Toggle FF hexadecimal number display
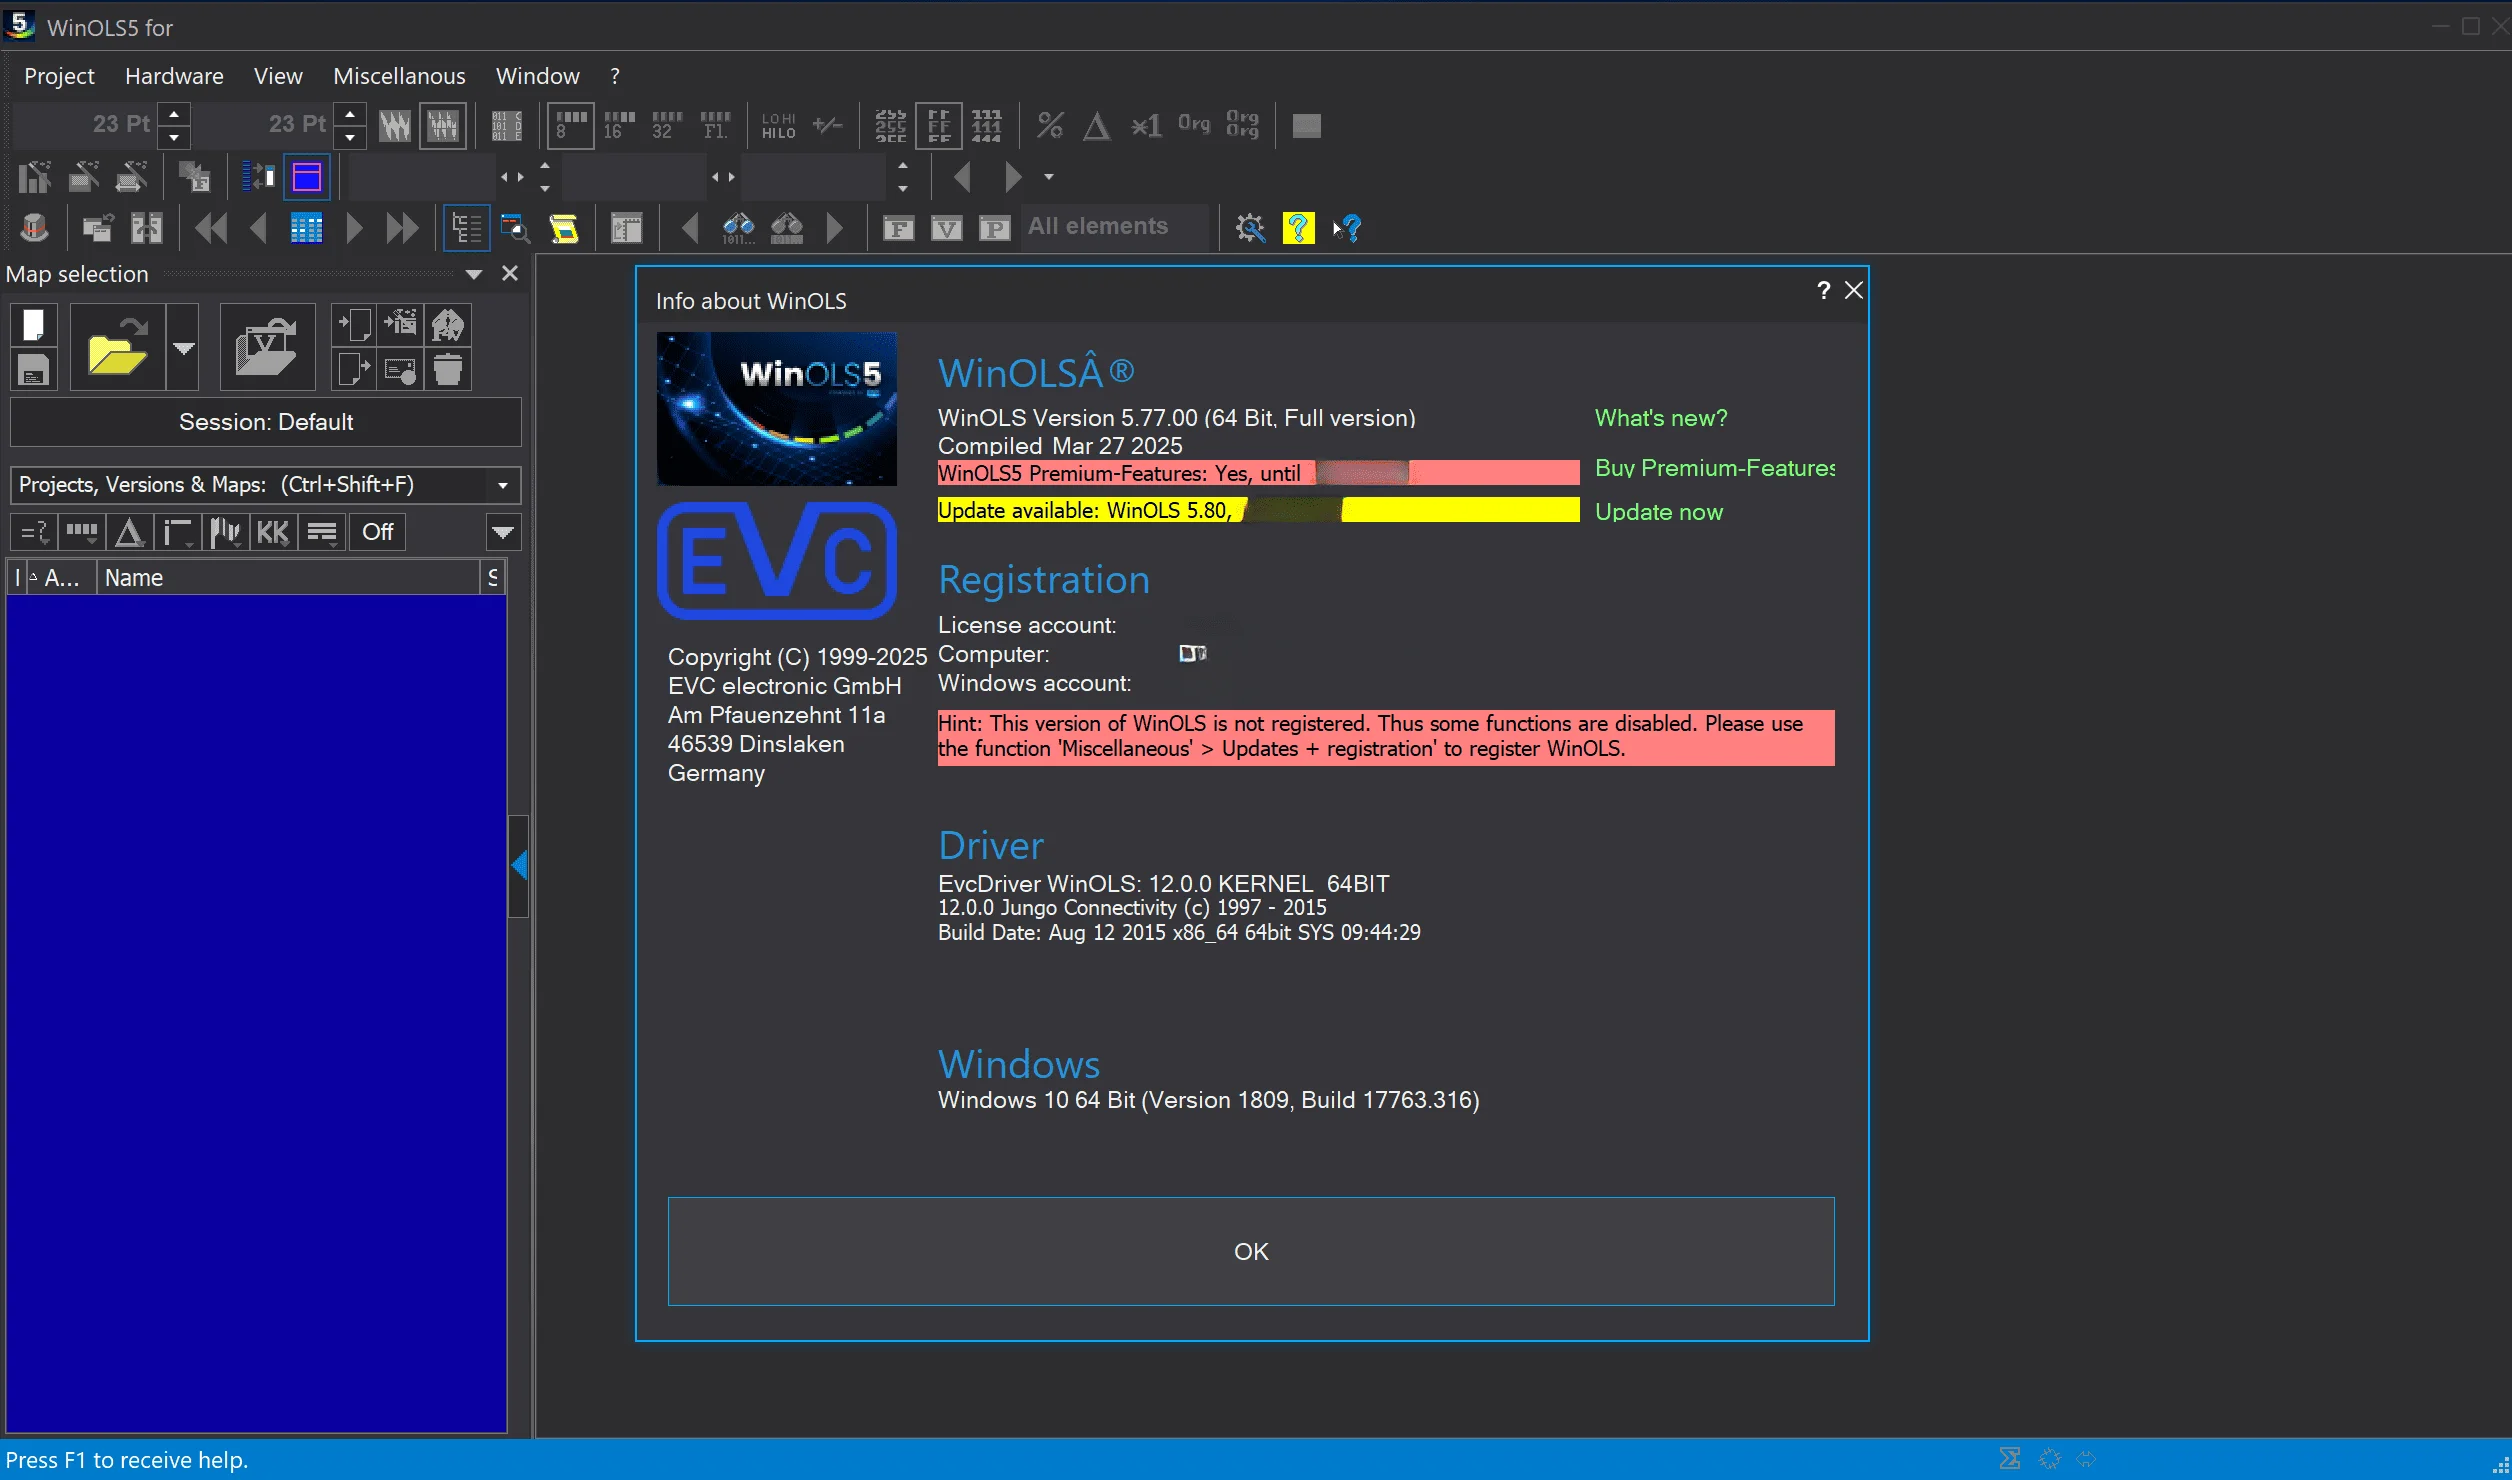The width and height of the screenshot is (2512, 1480). pos(939,125)
